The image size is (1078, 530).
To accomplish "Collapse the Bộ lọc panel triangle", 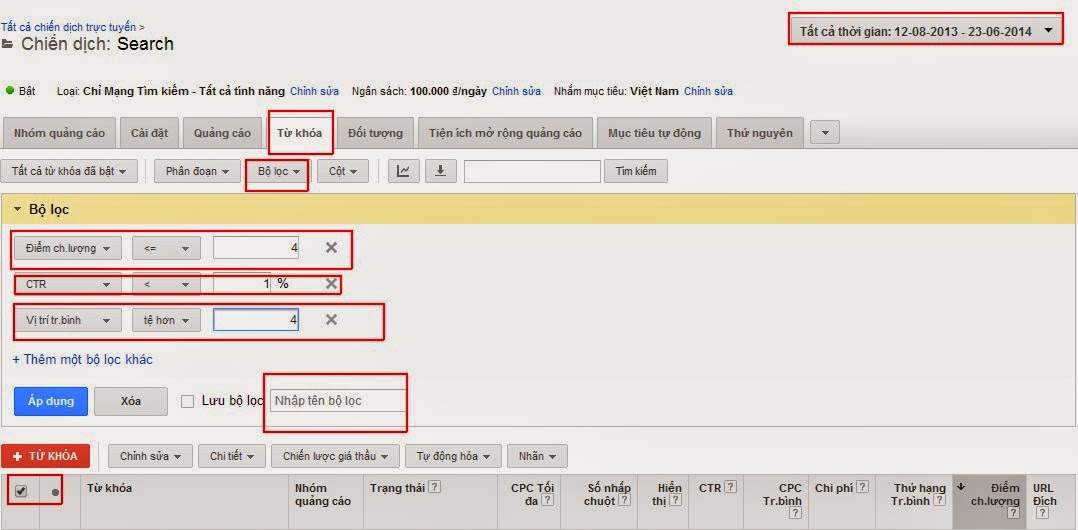I will (18, 210).
